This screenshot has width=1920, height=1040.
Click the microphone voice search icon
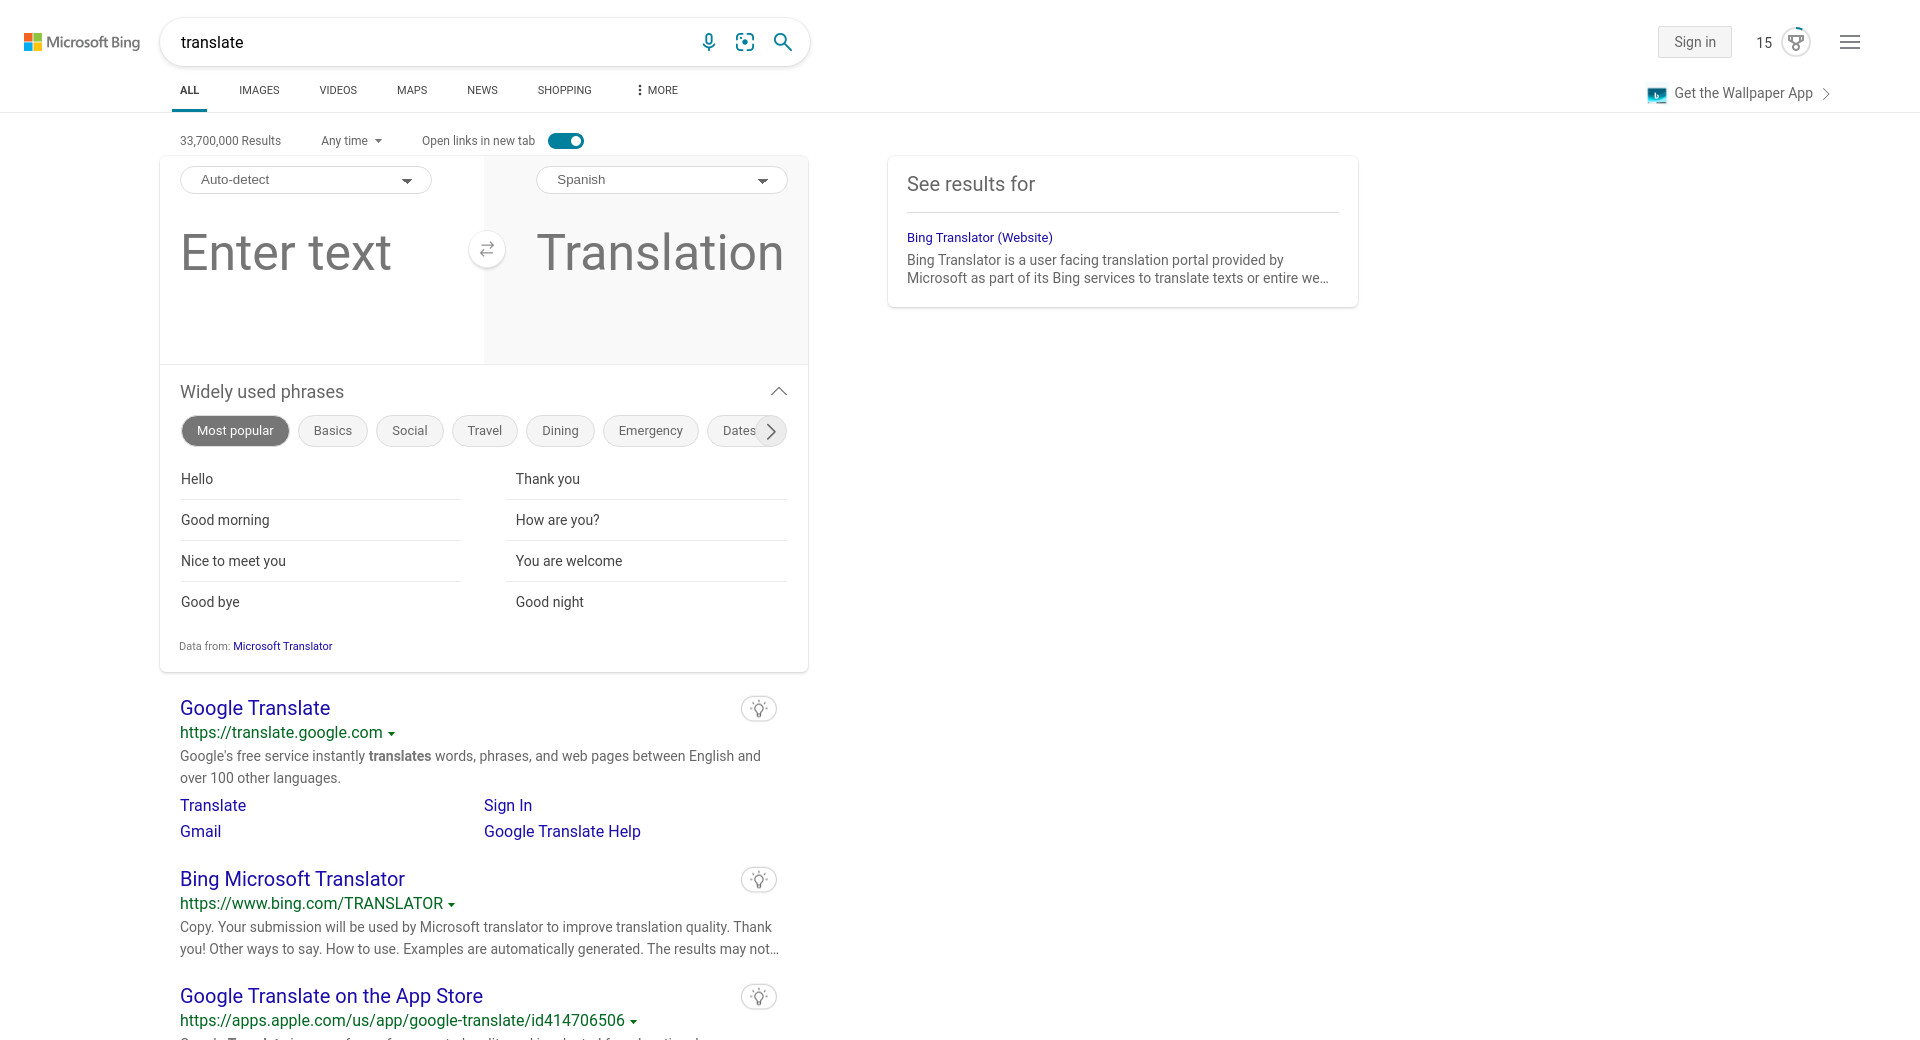tap(708, 42)
